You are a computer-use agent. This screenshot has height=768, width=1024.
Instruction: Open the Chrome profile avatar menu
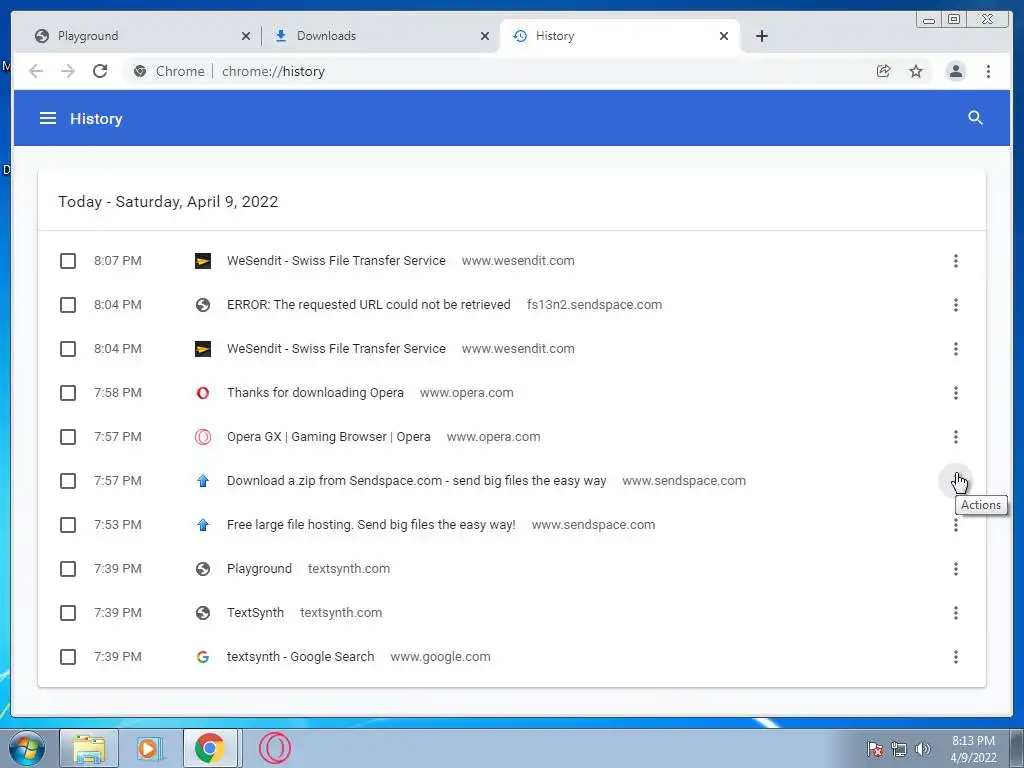pyautogui.click(x=955, y=71)
